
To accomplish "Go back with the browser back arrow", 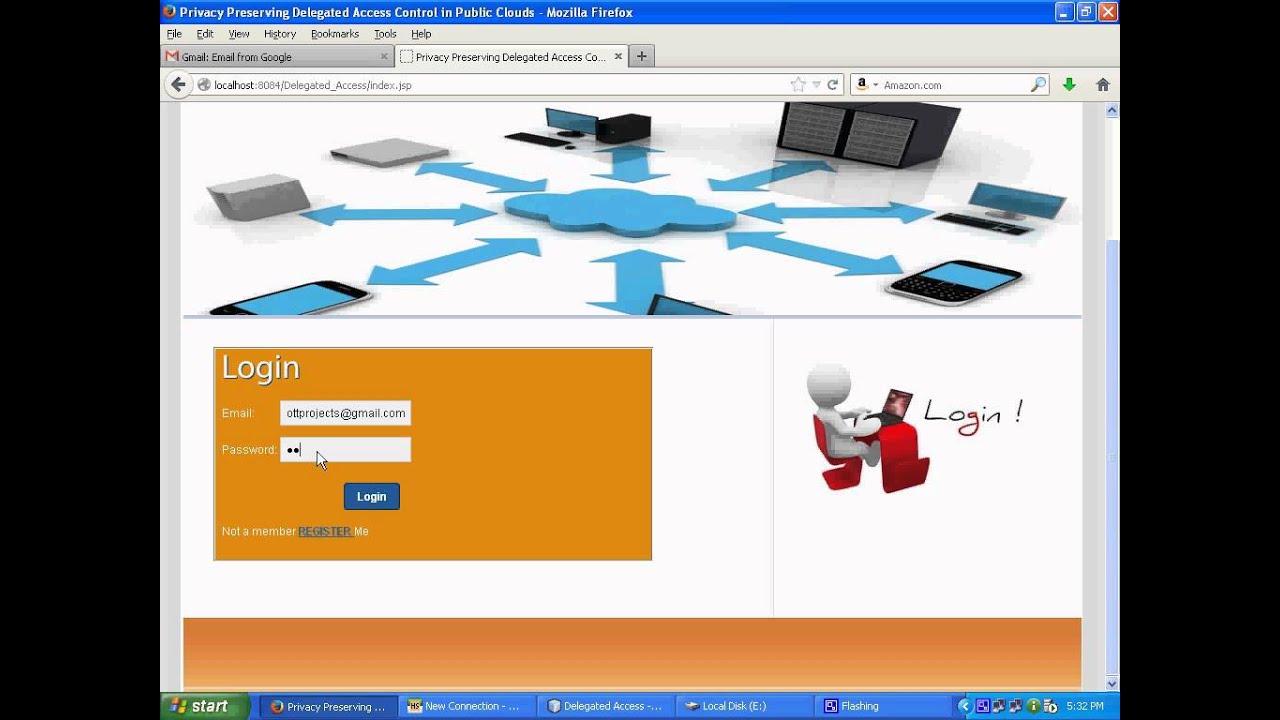I will 178,85.
